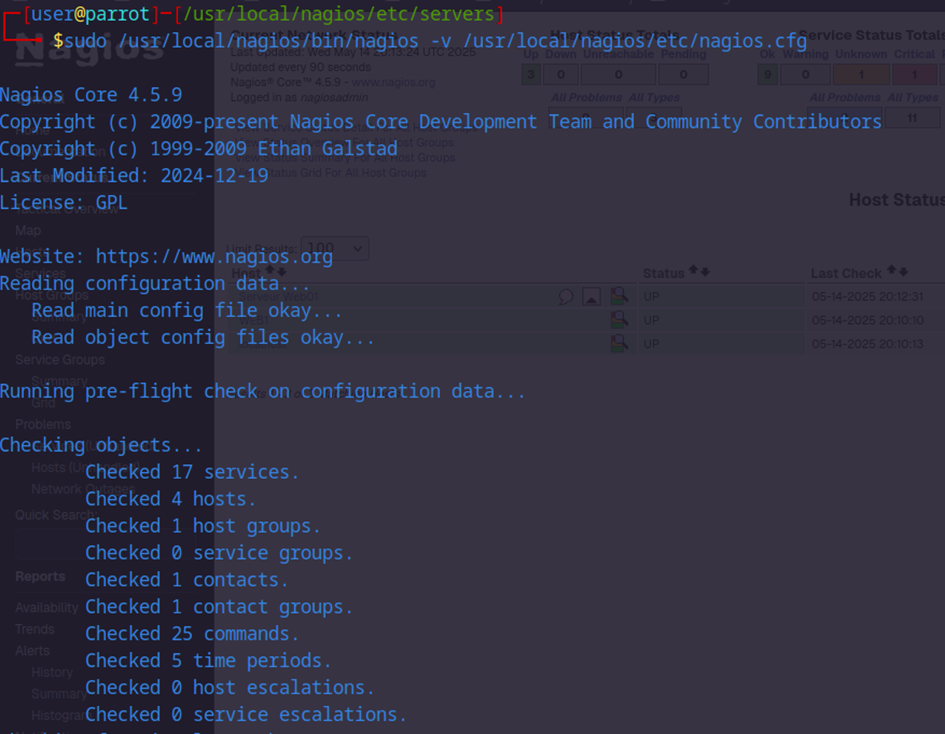Open Availability under Reports
Screen dimensions: 945x734
[47, 608]
